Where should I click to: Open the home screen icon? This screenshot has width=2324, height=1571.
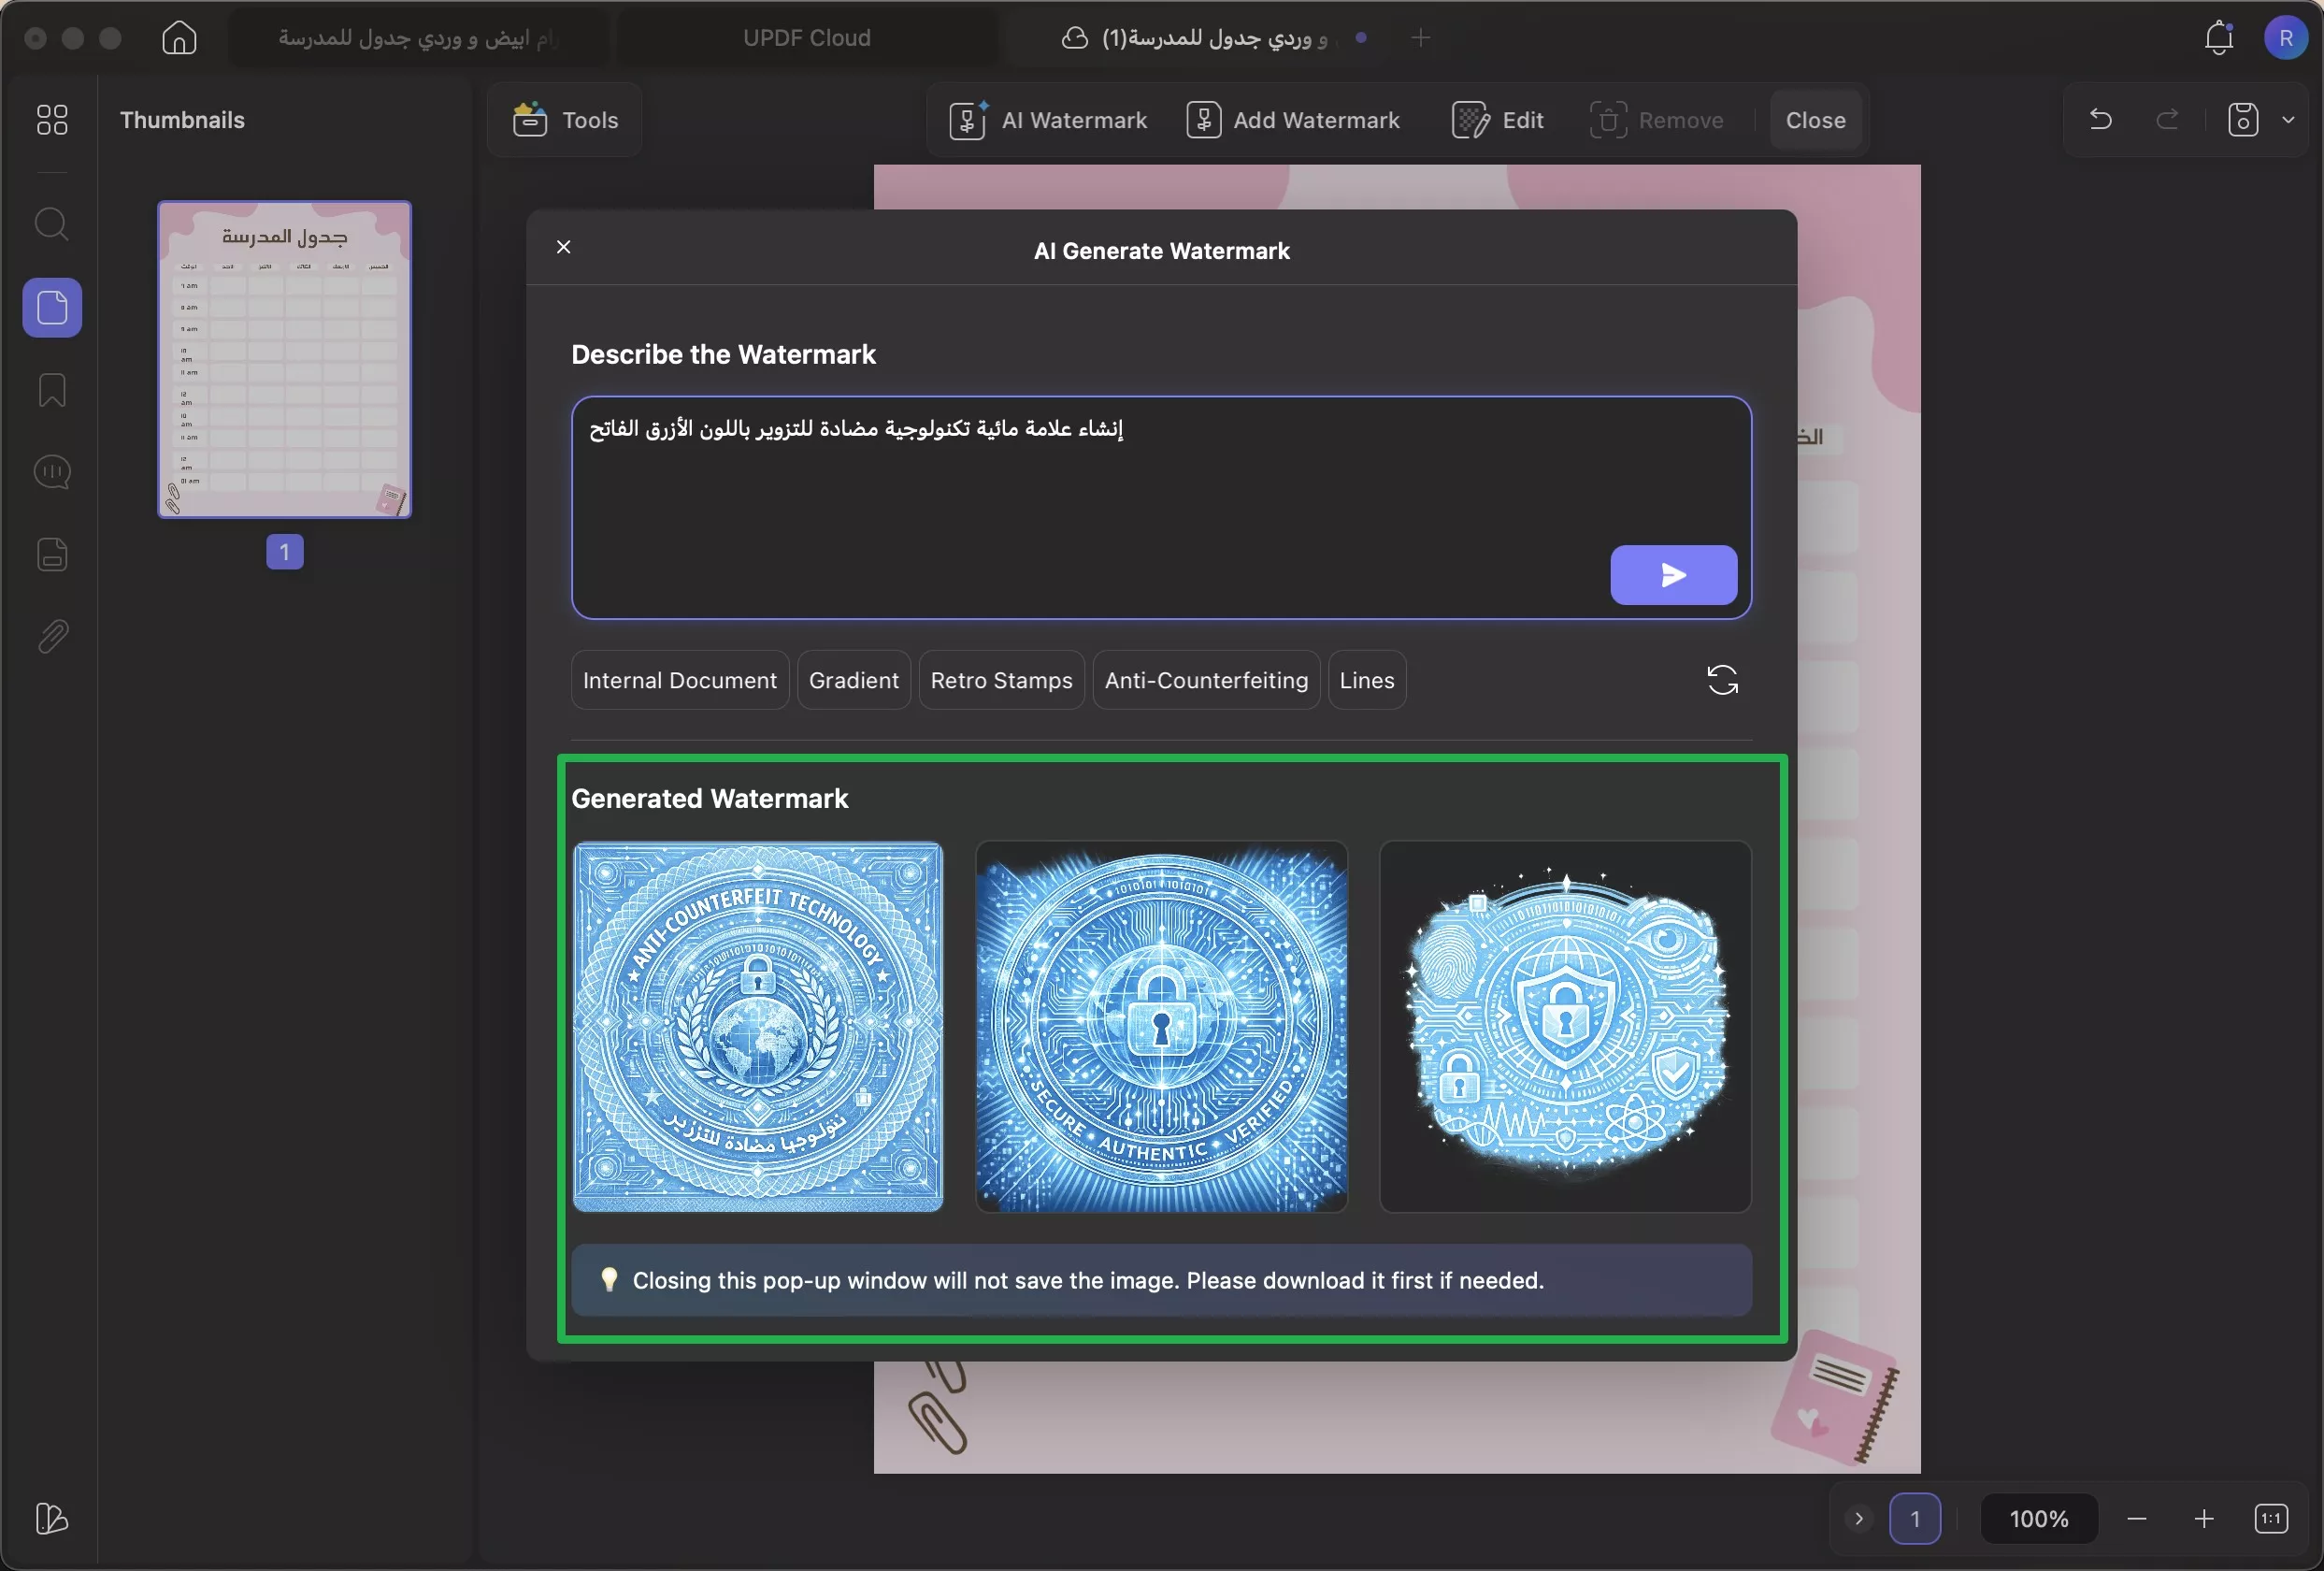[x=179, y=38]
